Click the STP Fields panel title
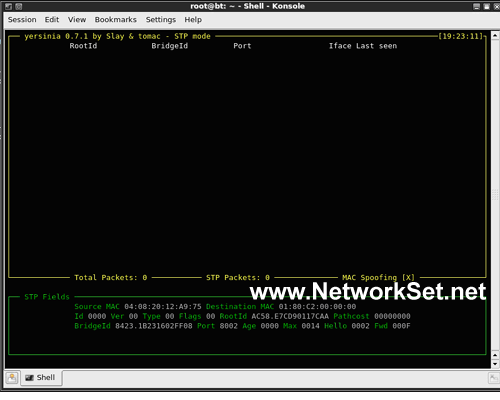Screen dimensions: 500x400 [x=47, y=297]
